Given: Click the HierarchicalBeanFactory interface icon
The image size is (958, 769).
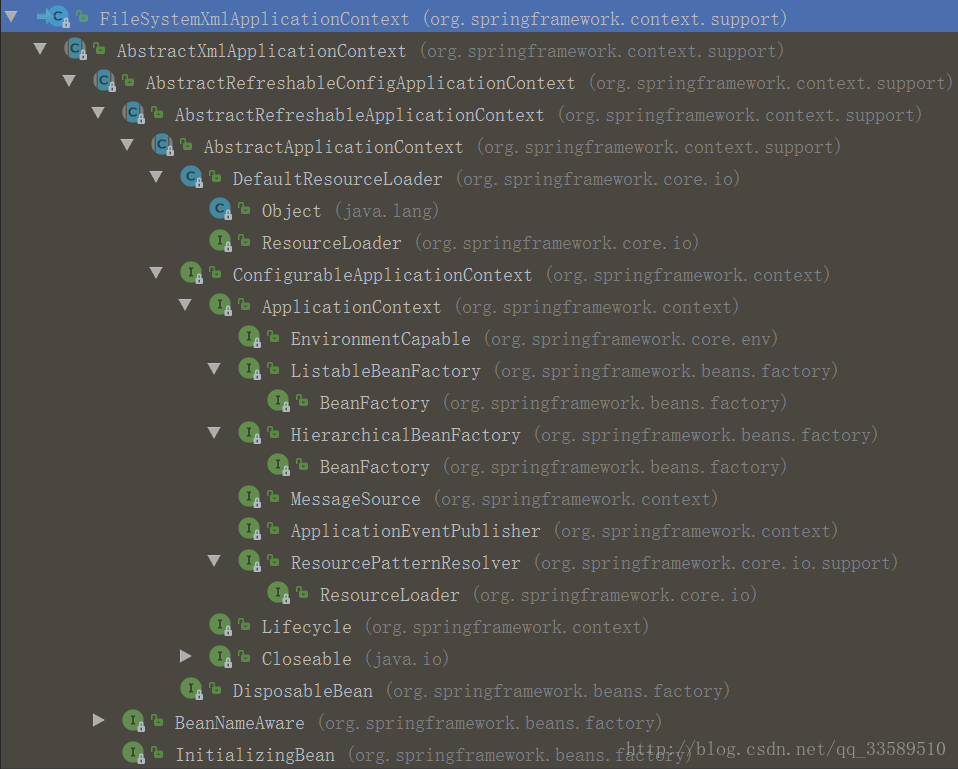Looking at the screenshot, I should pyautogui.click(x=250, y=433).
